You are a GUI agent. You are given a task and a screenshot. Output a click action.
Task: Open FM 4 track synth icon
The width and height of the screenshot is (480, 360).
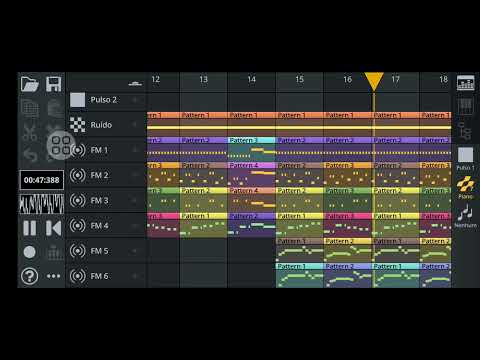(x=78, y=226)
